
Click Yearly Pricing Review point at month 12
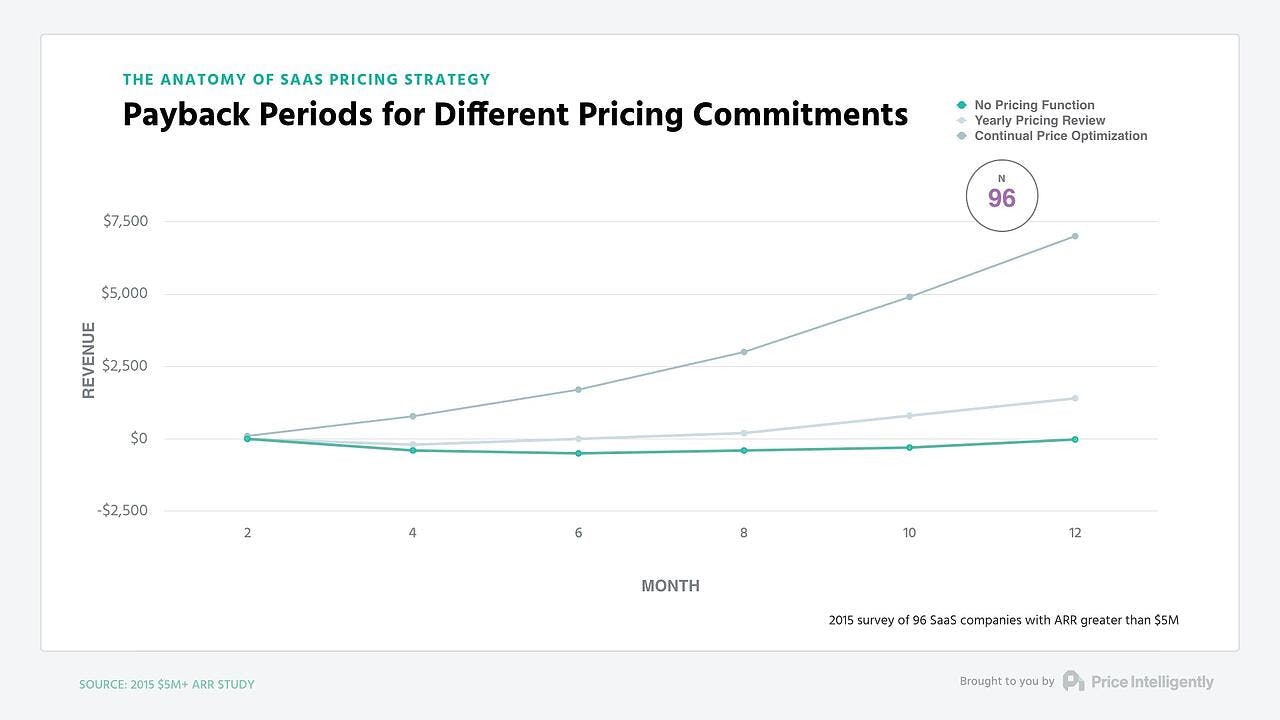[x=1075, y=398]
